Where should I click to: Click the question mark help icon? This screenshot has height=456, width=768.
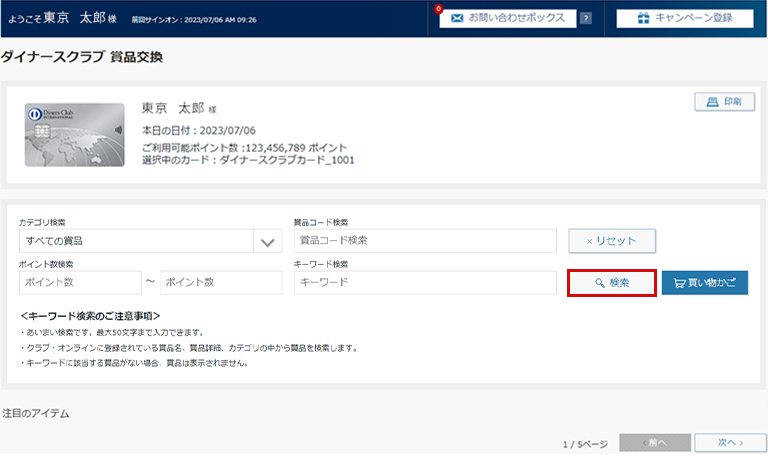[585, 18]
